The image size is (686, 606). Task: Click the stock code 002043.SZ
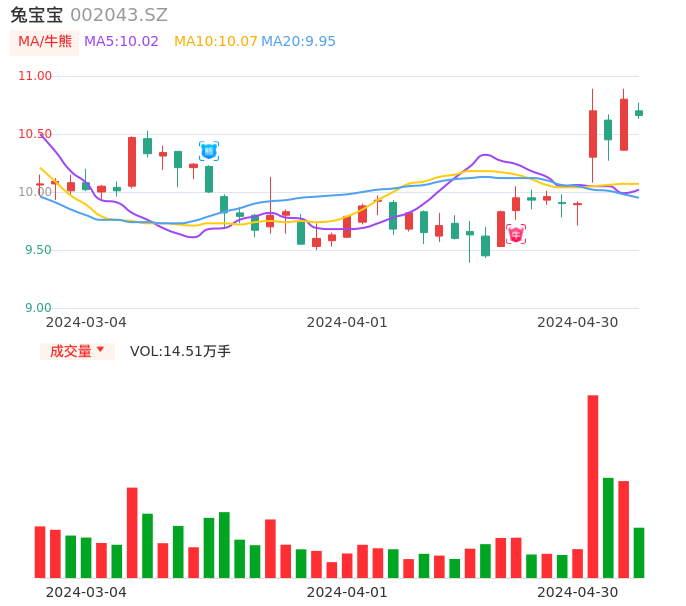(x=119, y=15)
